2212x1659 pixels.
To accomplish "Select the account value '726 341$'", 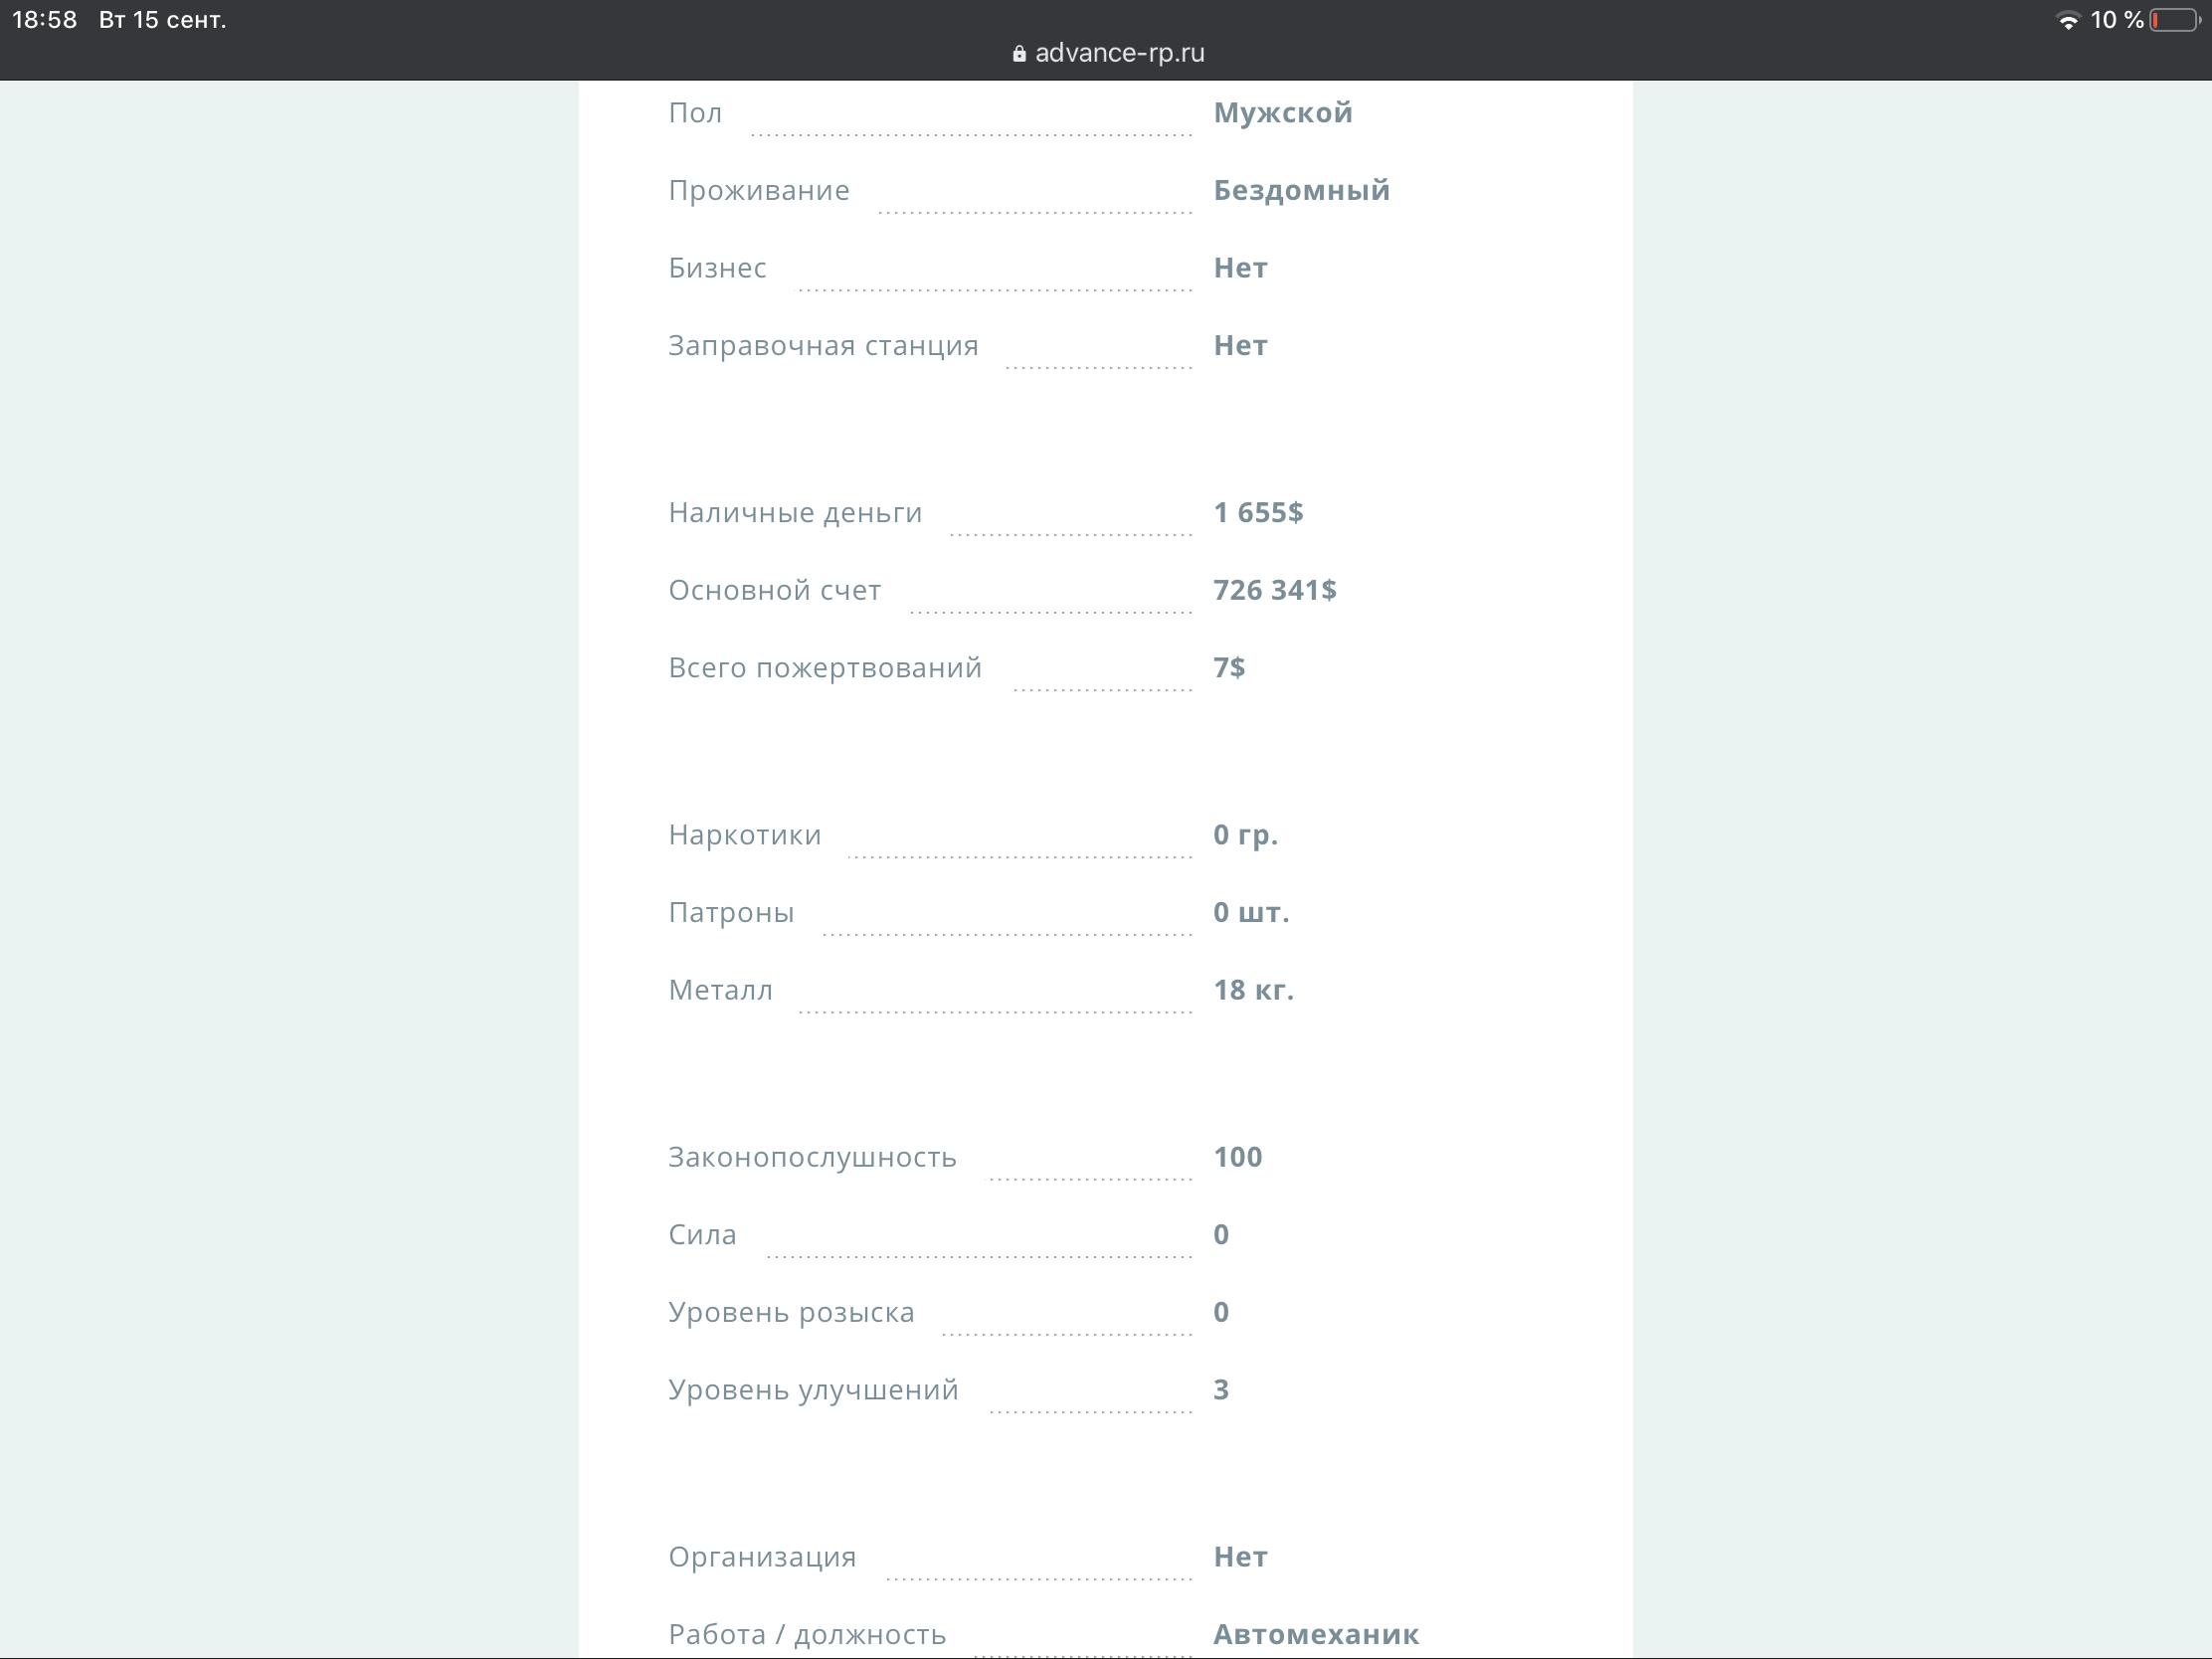I will tap(1275, 590).
